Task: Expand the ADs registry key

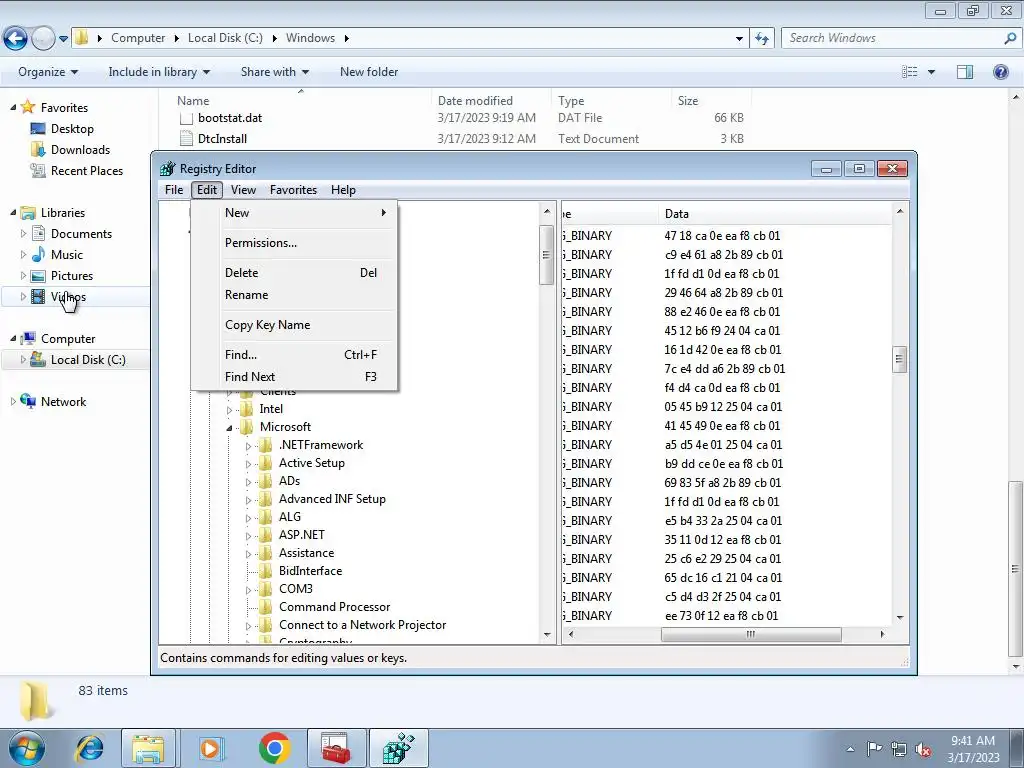Action: coord(248,482)
